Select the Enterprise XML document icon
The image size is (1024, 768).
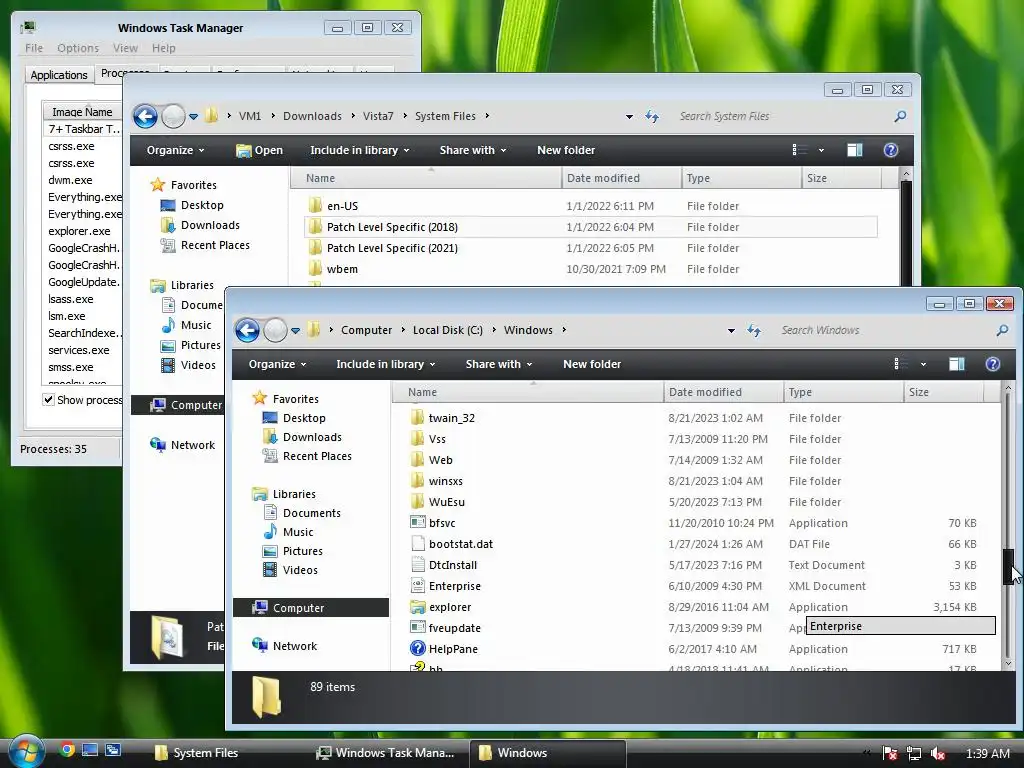pos(418,586)
